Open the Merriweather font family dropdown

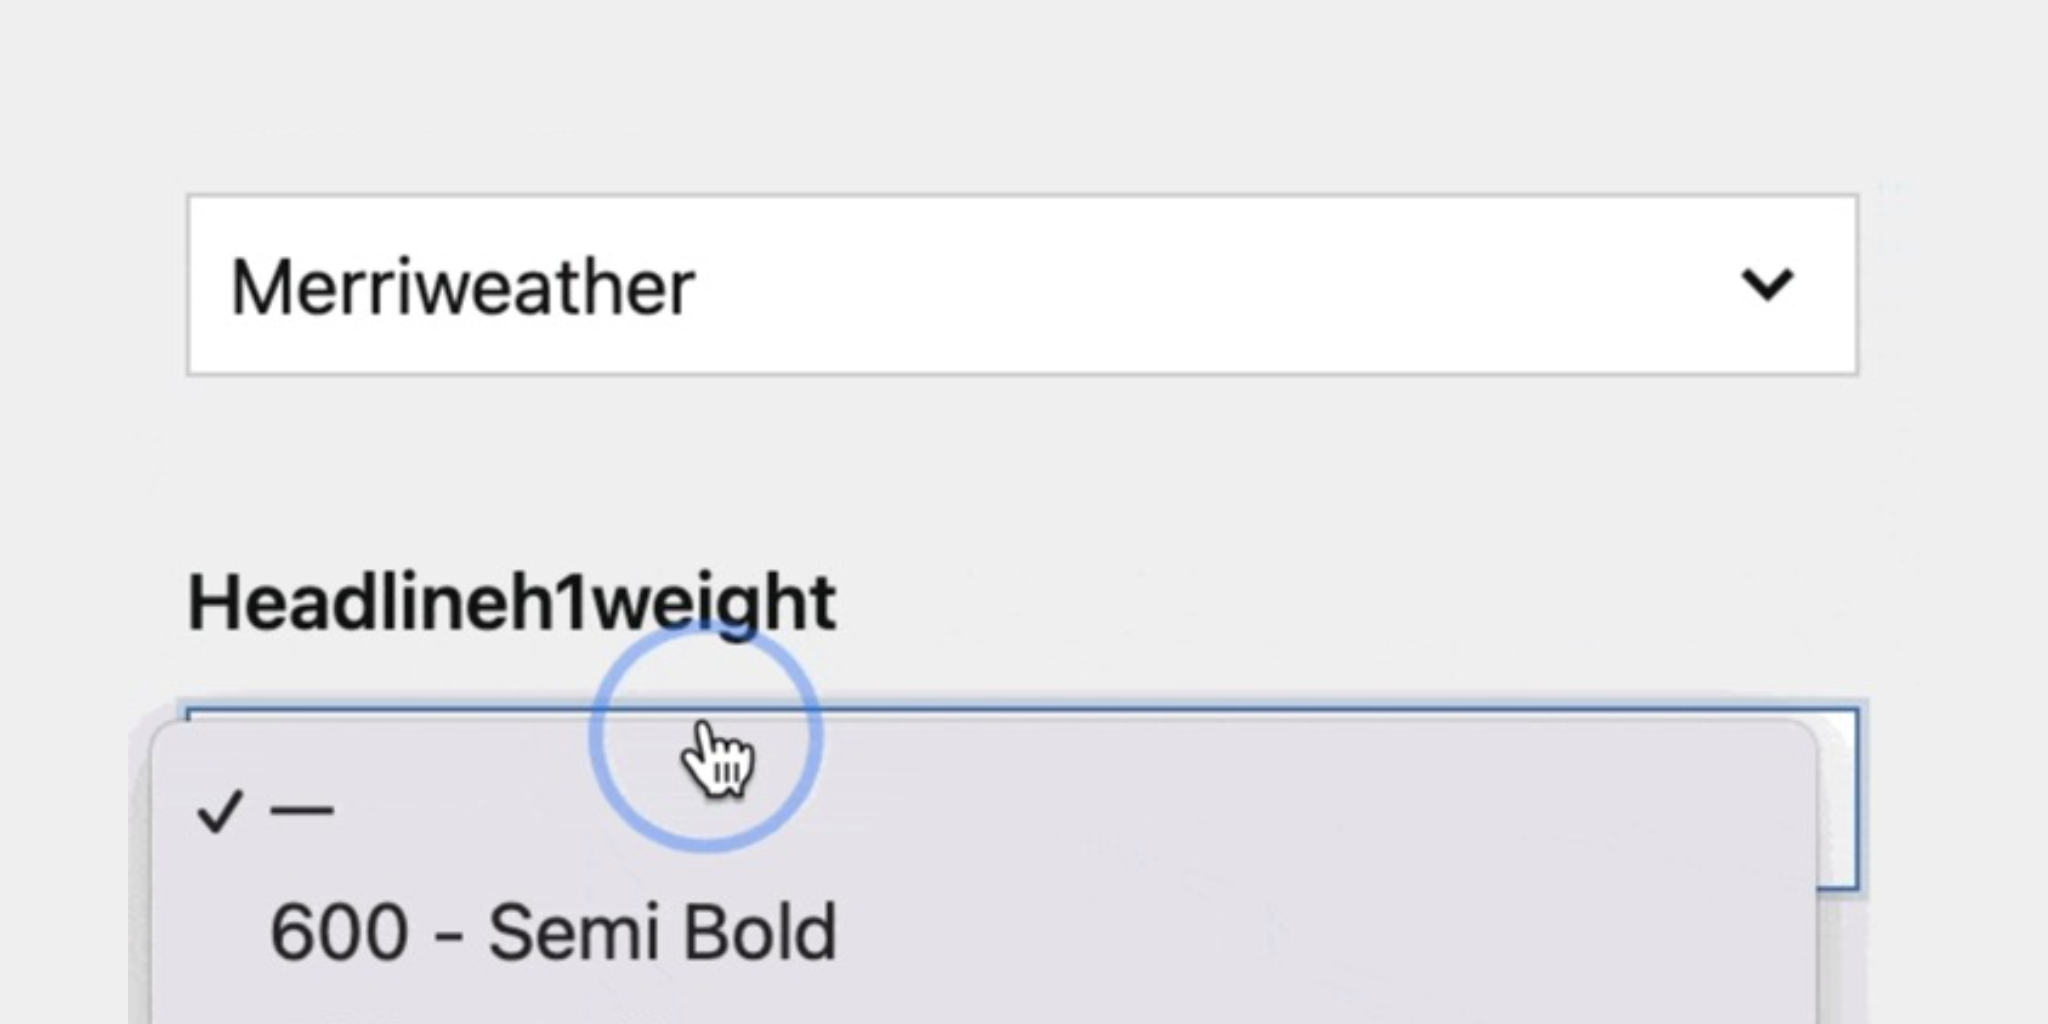(1022, 285)
